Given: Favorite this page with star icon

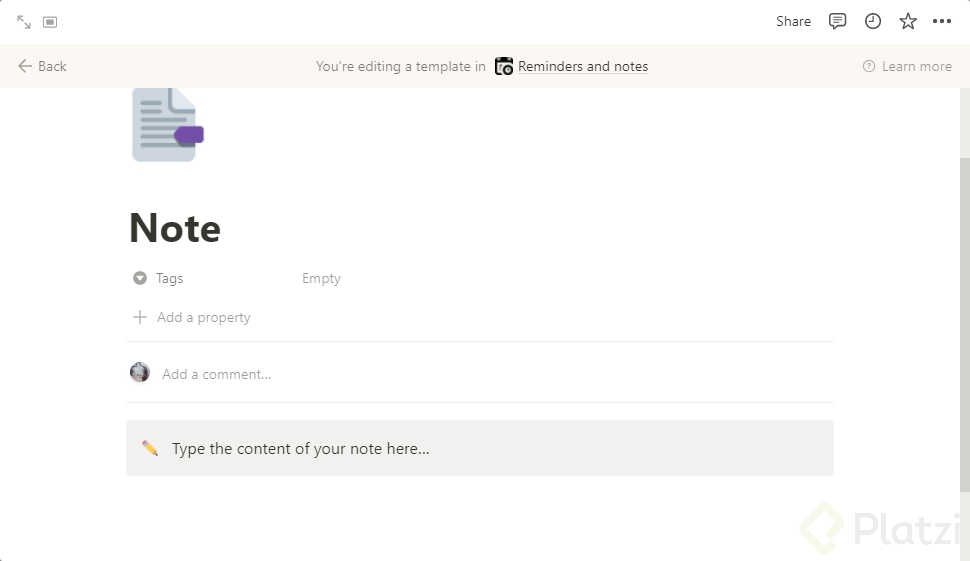Looking at the screenshot, I should [x=908, y=21].
